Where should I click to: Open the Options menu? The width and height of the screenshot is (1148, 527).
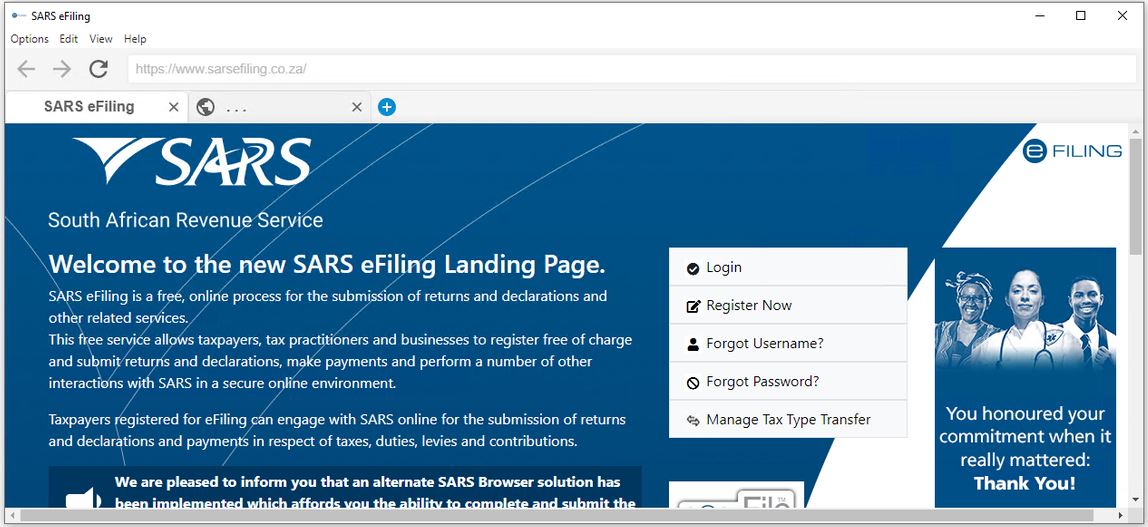coord(29,39)
